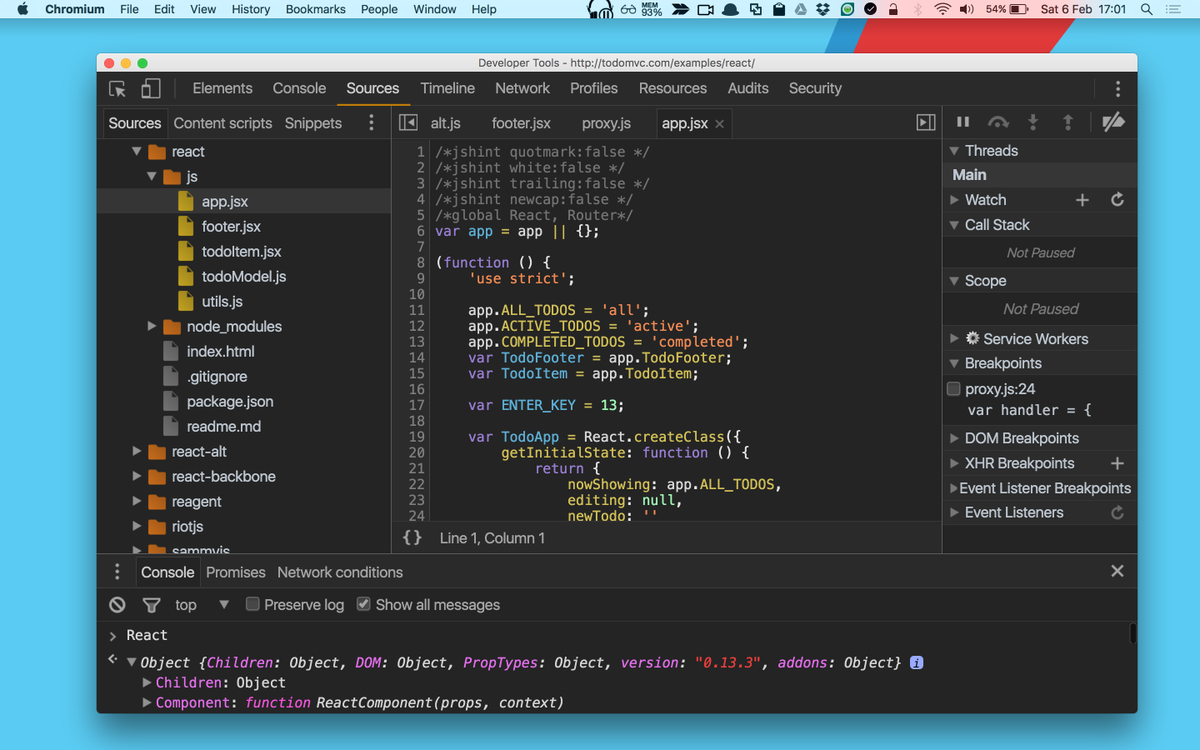Step over next function call

click(998, 122)
